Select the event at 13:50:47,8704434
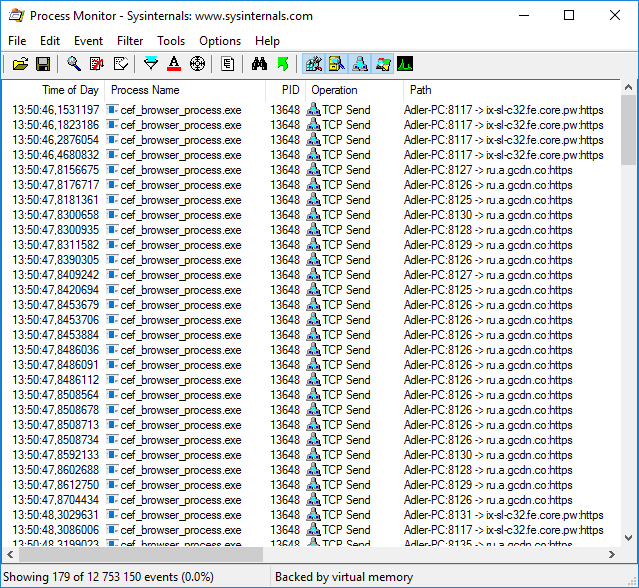Image resolution: width=639 pixels, height=588 pixels. 311,500
